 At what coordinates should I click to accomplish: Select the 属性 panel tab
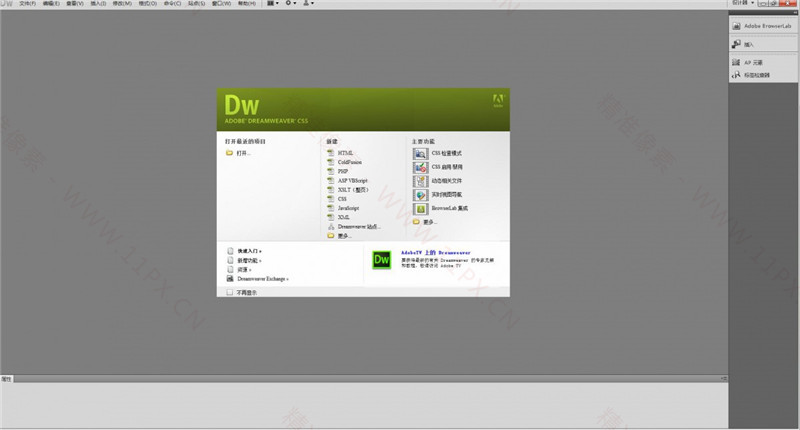[6, 379]
